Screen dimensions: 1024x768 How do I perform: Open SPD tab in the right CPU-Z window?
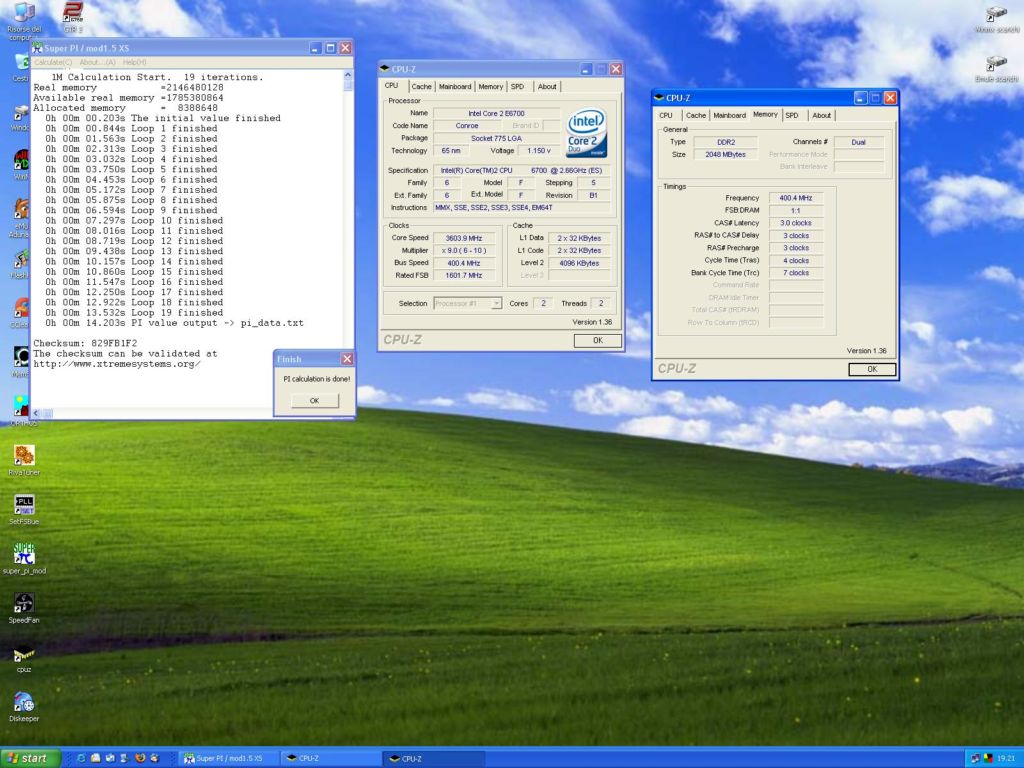pyautogui.click(x=792, y=115)
